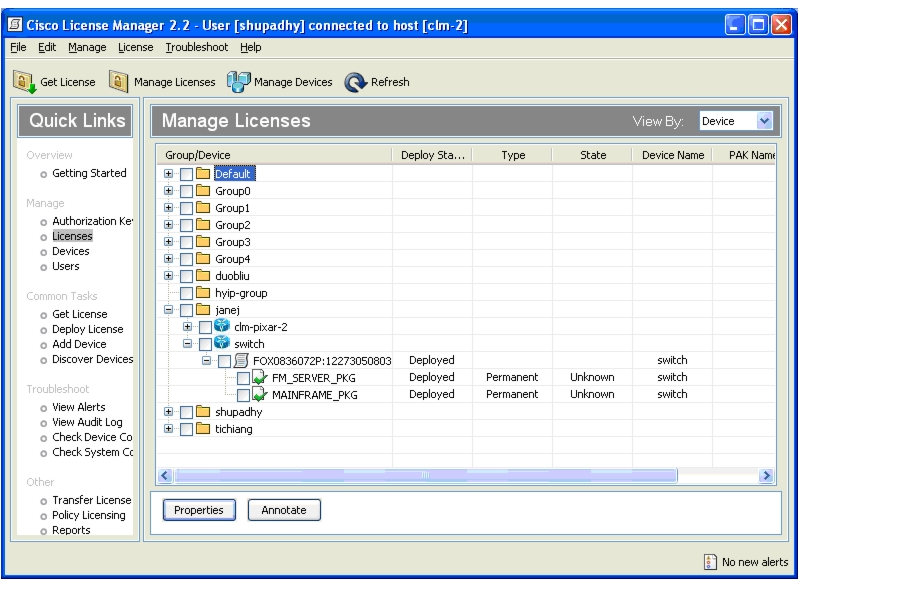The image size is (900, 594).
Task: Tick the janej group checkbox
Action: click(186, 310)
